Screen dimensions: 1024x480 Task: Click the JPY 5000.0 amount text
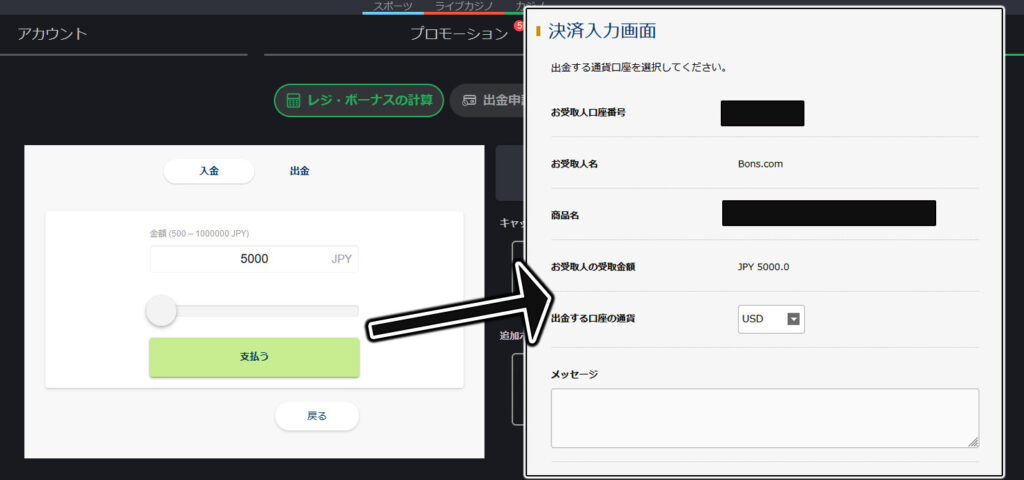click(763, 266)
